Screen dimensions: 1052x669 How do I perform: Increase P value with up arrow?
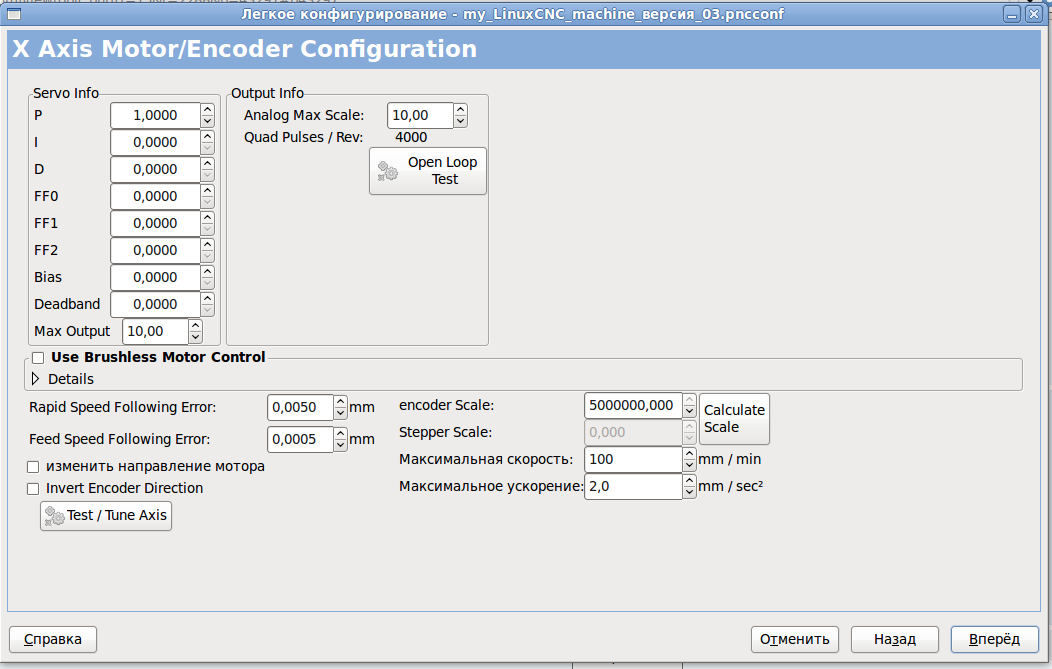pyautogui.click(x=207, y=109)
